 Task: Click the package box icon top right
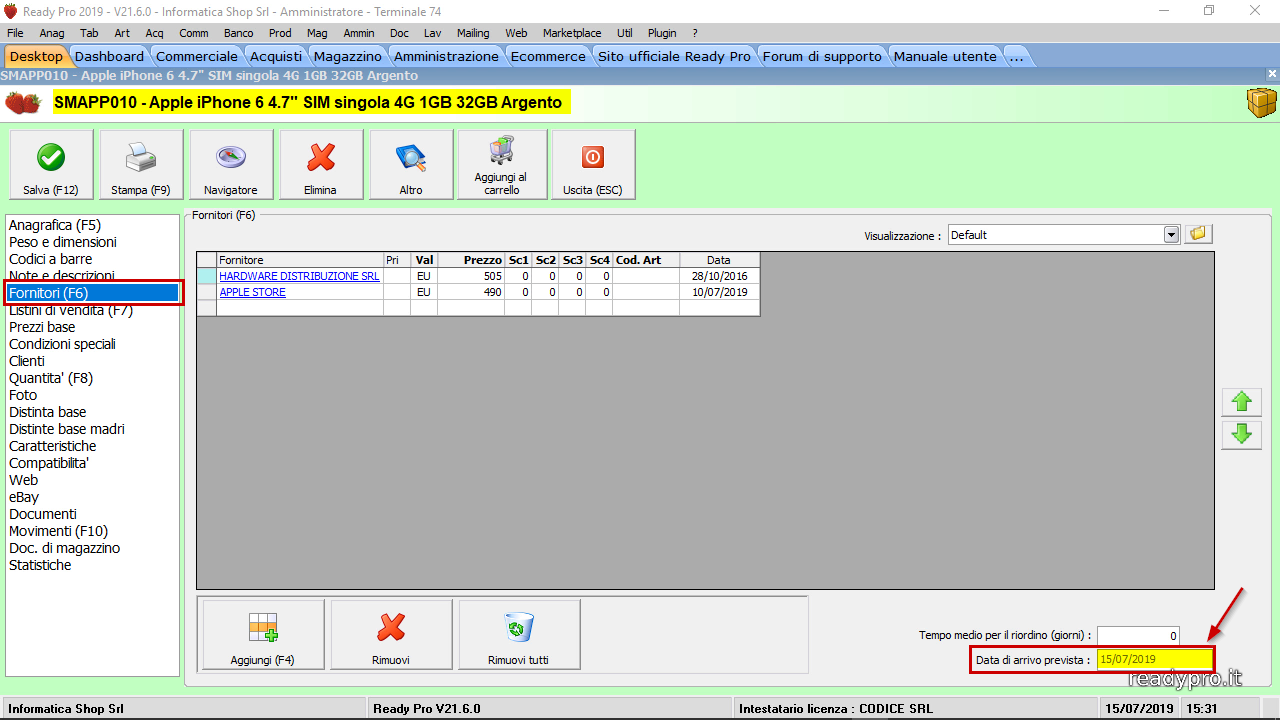pyautogui.click(x=1261, y=102)
